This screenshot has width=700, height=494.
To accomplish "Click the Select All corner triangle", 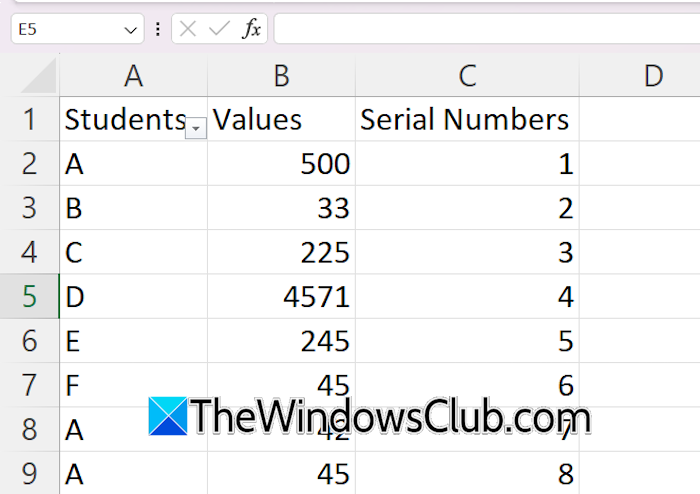I will pyautogui.click(x=39, y=75).
